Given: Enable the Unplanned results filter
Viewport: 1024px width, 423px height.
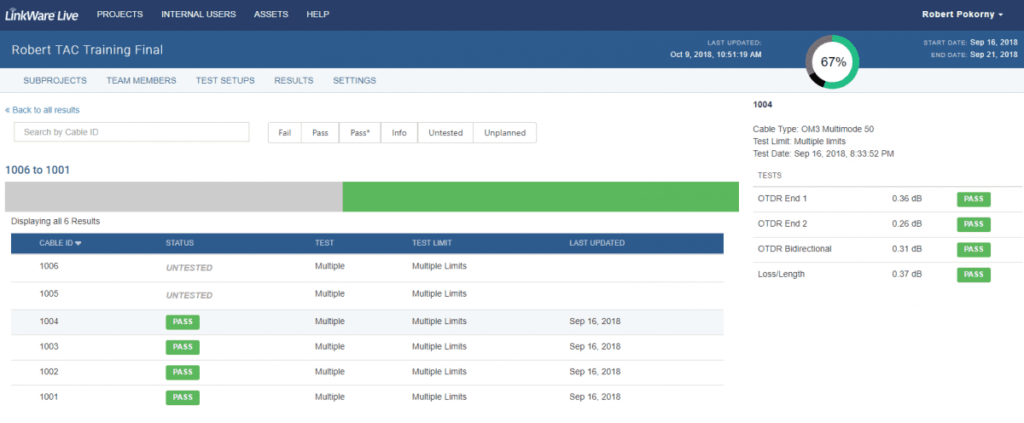Looking at the screenshot, I should (505, 133).
